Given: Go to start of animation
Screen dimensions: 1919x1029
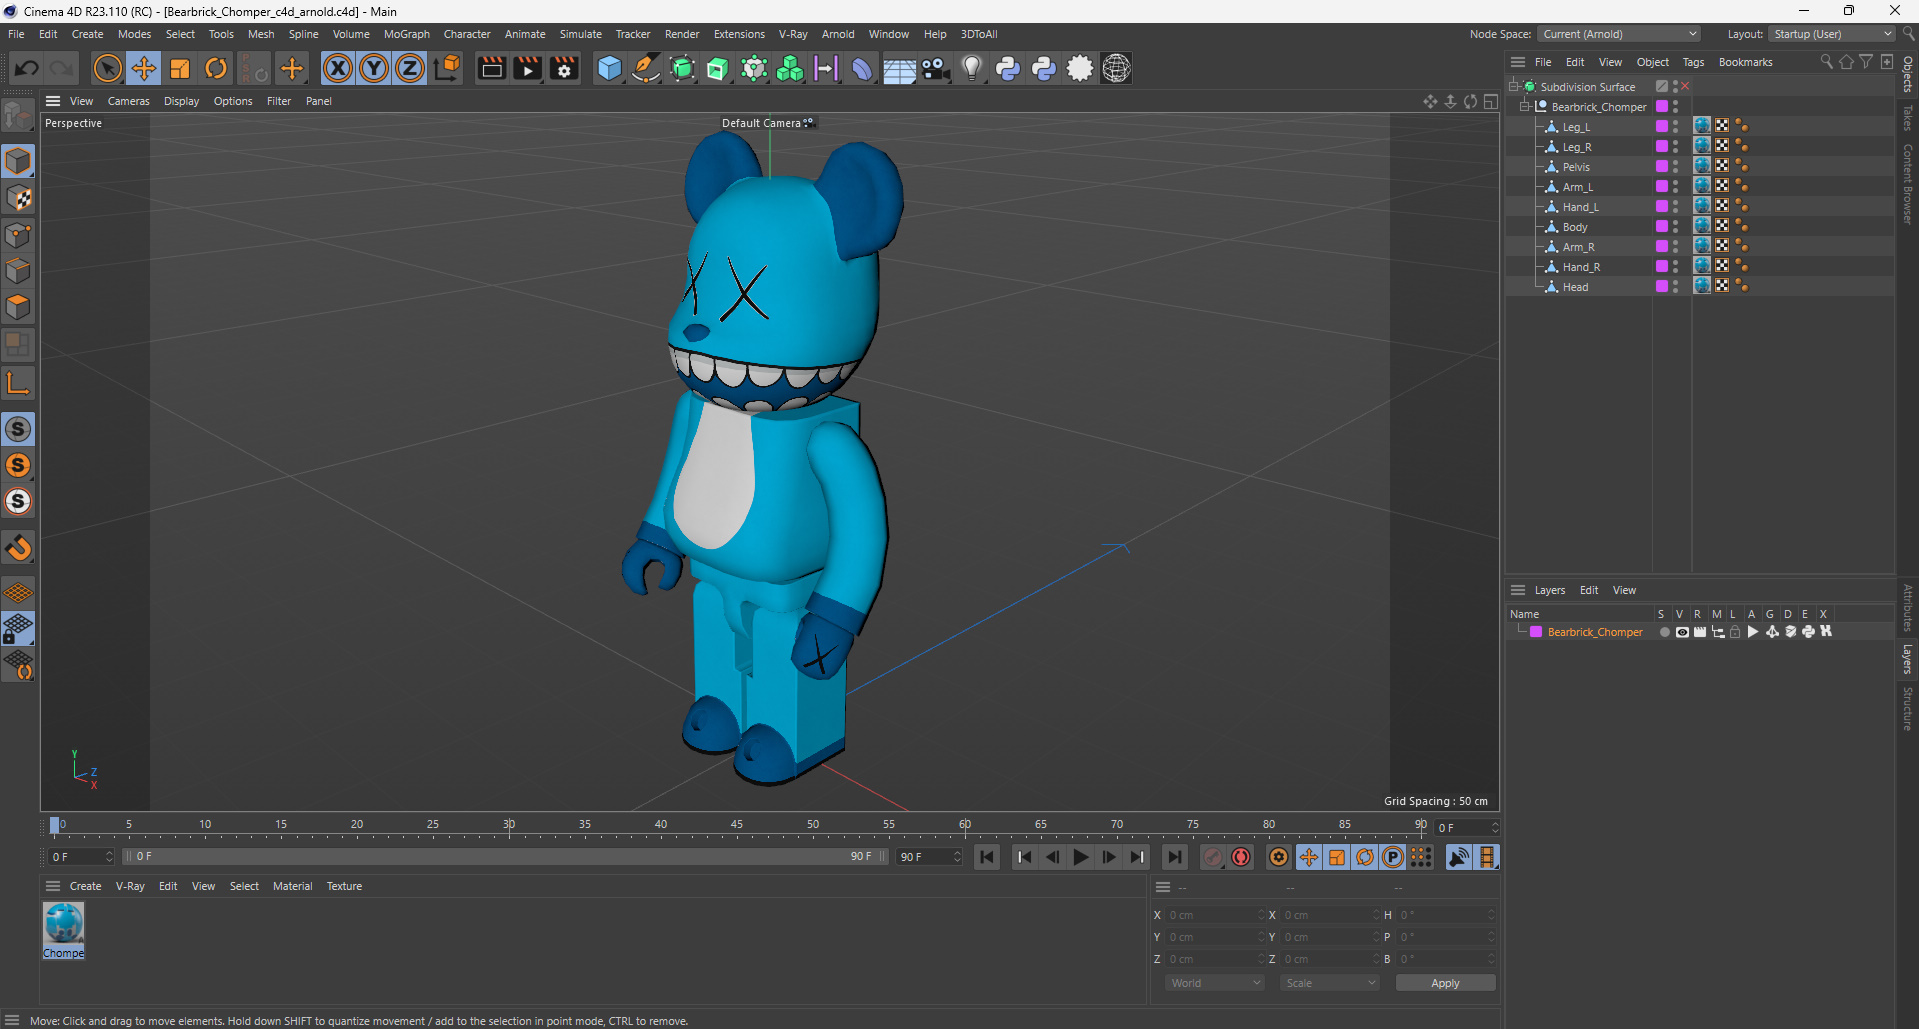Looking at the screenshot, I should coord(987,857).
